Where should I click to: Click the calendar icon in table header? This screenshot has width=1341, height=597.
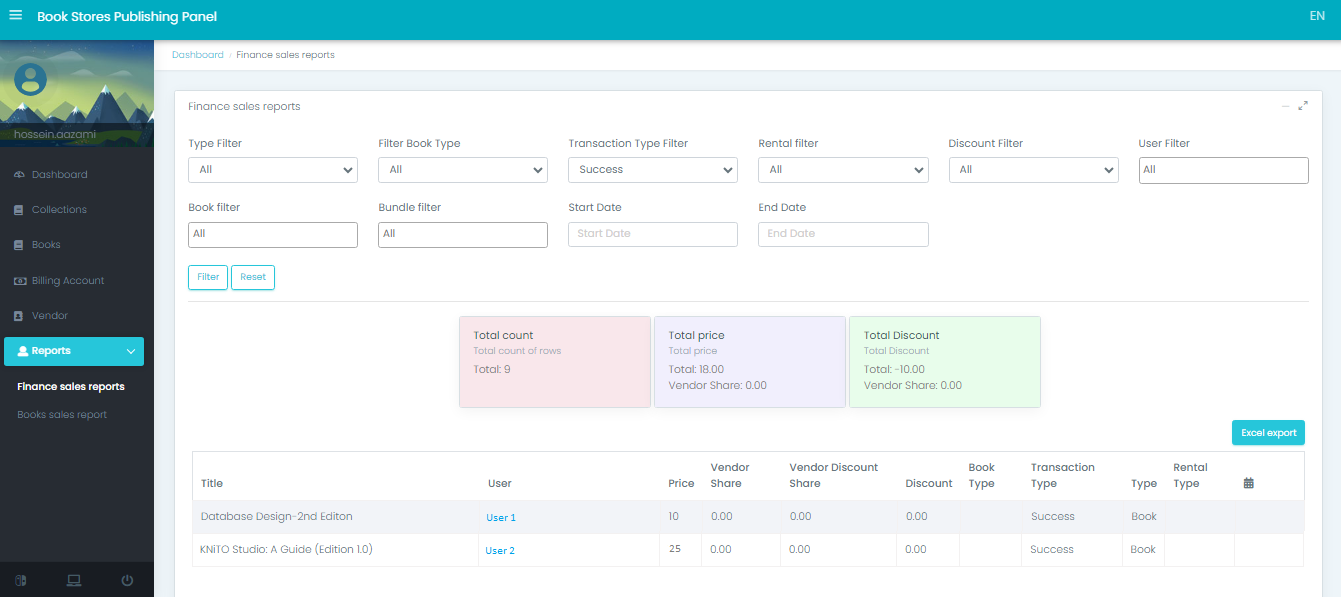click(x=1248, y=483)
